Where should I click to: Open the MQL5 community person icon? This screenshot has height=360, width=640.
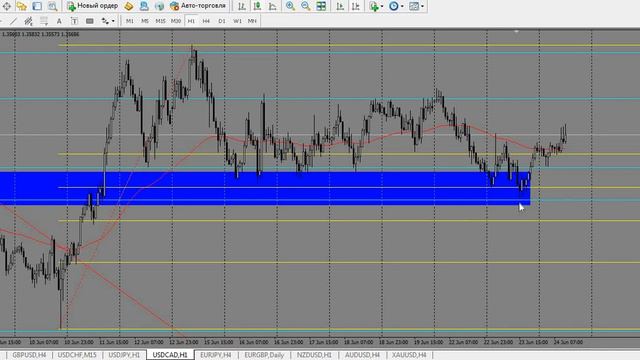click(144, 6)
